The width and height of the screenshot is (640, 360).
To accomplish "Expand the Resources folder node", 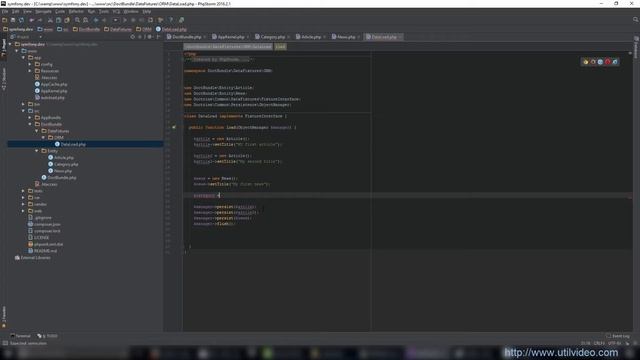I will [x=30, y=71].
